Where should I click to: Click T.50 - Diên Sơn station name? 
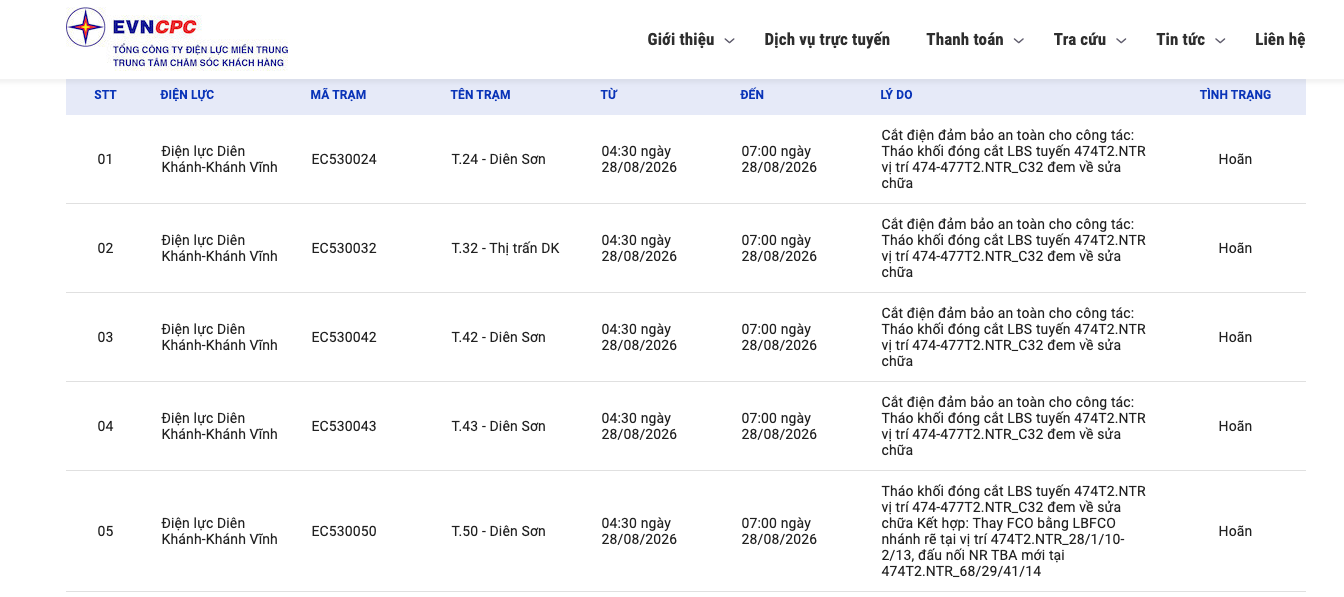[498, 531]
